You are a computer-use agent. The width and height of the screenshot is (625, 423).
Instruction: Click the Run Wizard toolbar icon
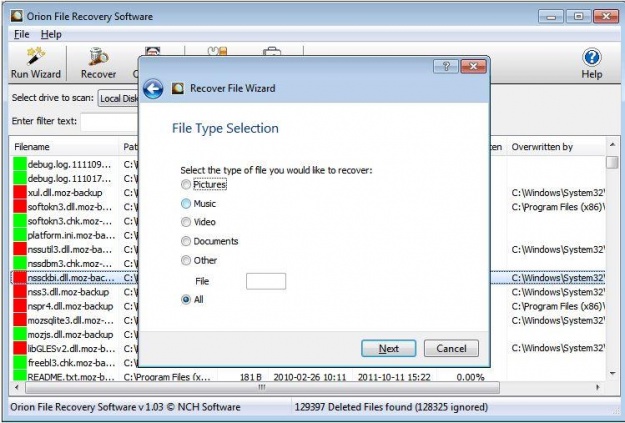tap(36, 56)
